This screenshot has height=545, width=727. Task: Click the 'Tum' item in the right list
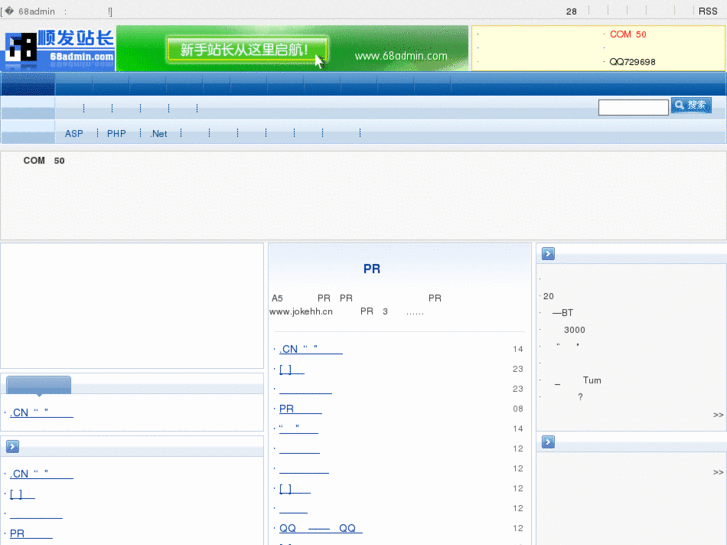pyautogui.click(x=592, y=380)
